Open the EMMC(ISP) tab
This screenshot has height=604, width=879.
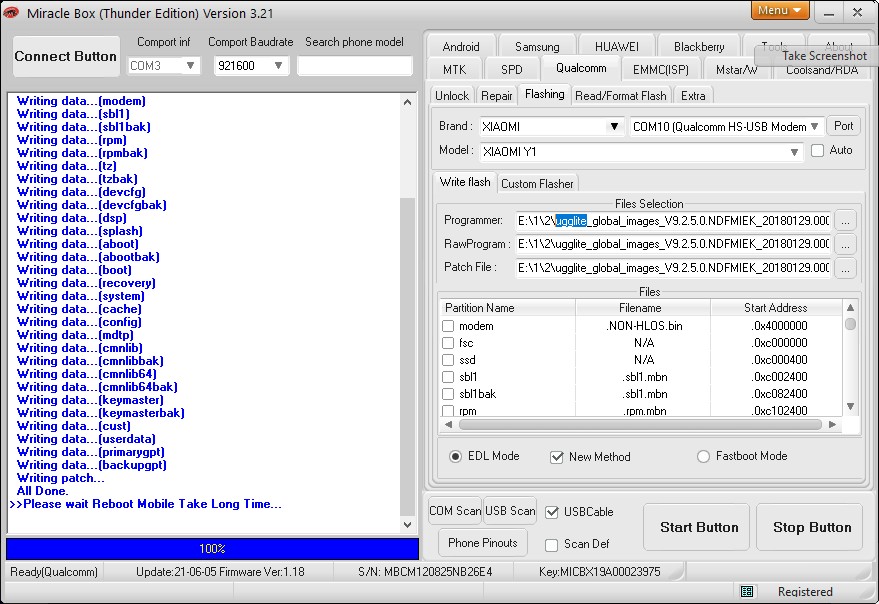[661, 70]
